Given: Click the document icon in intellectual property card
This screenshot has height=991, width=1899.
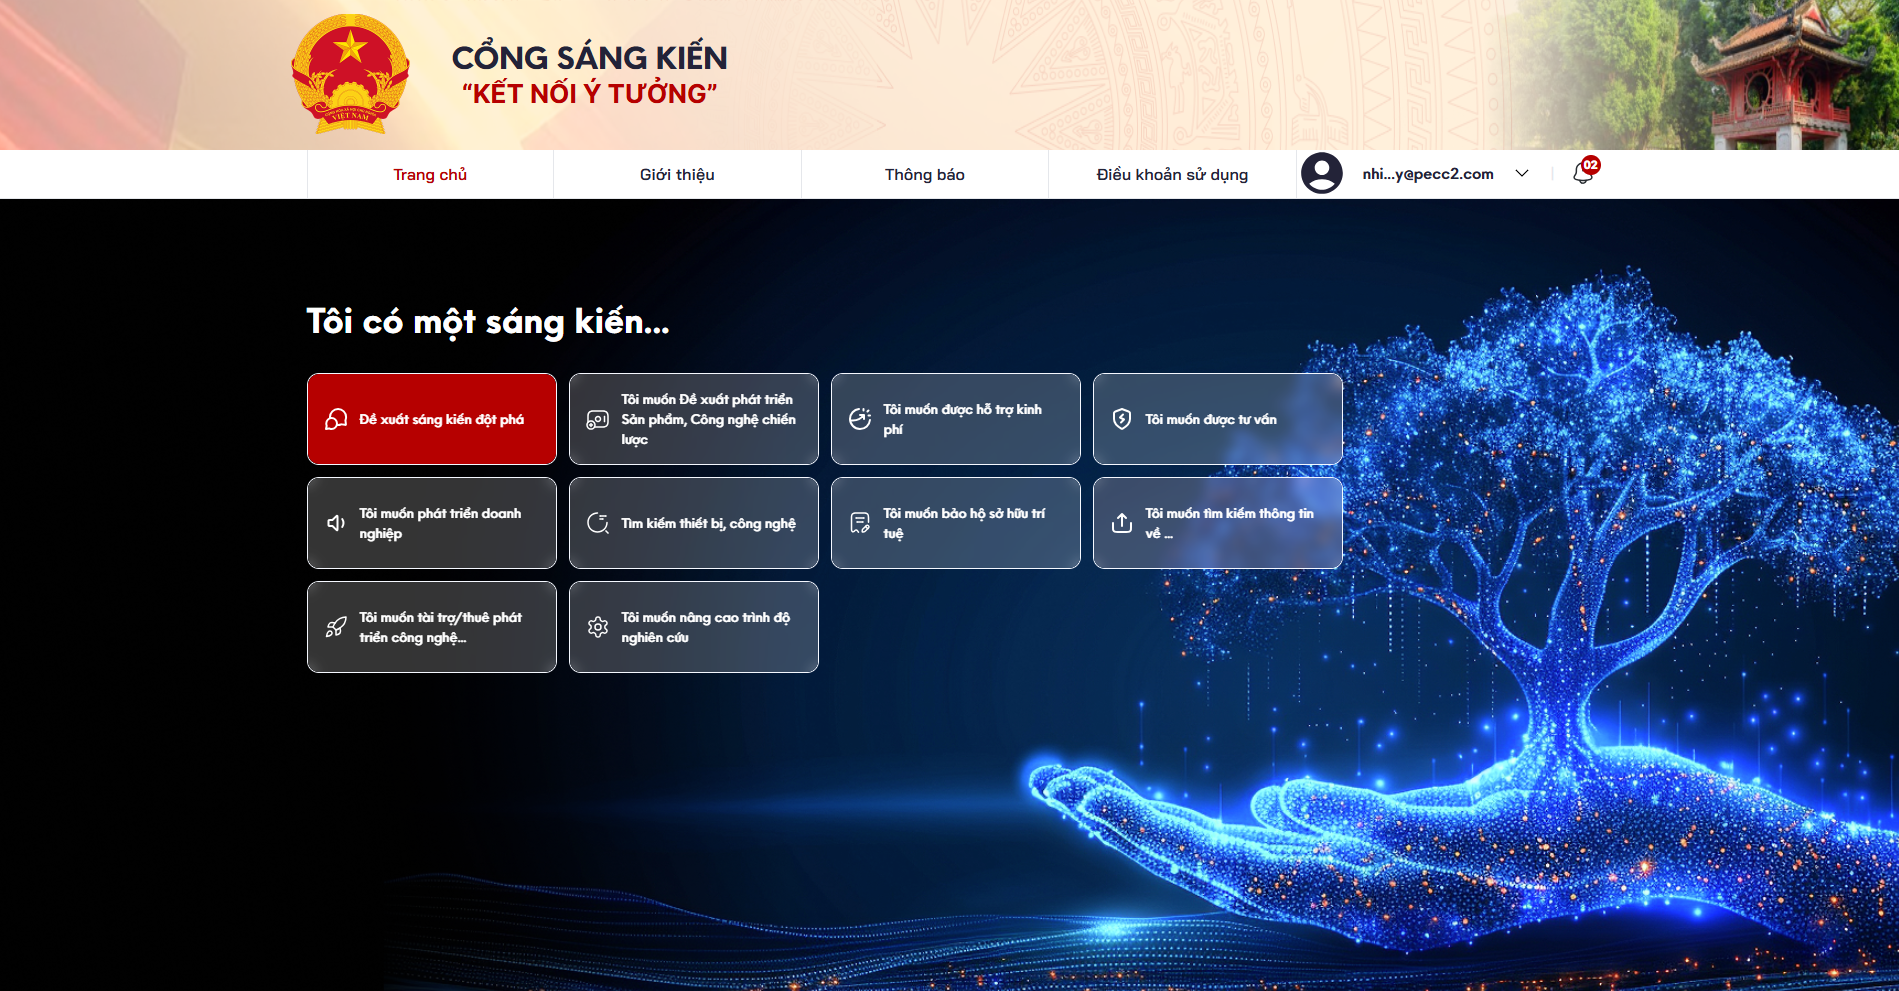Looking at the screenshot, I should tap(860, 523).
